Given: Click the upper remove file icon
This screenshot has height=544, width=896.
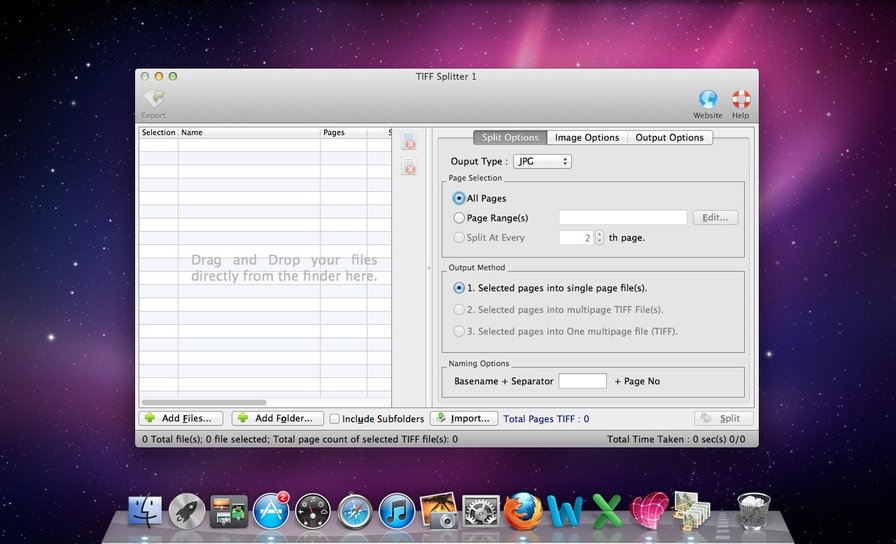Looking at the screenshot, I should coord(409,143).
